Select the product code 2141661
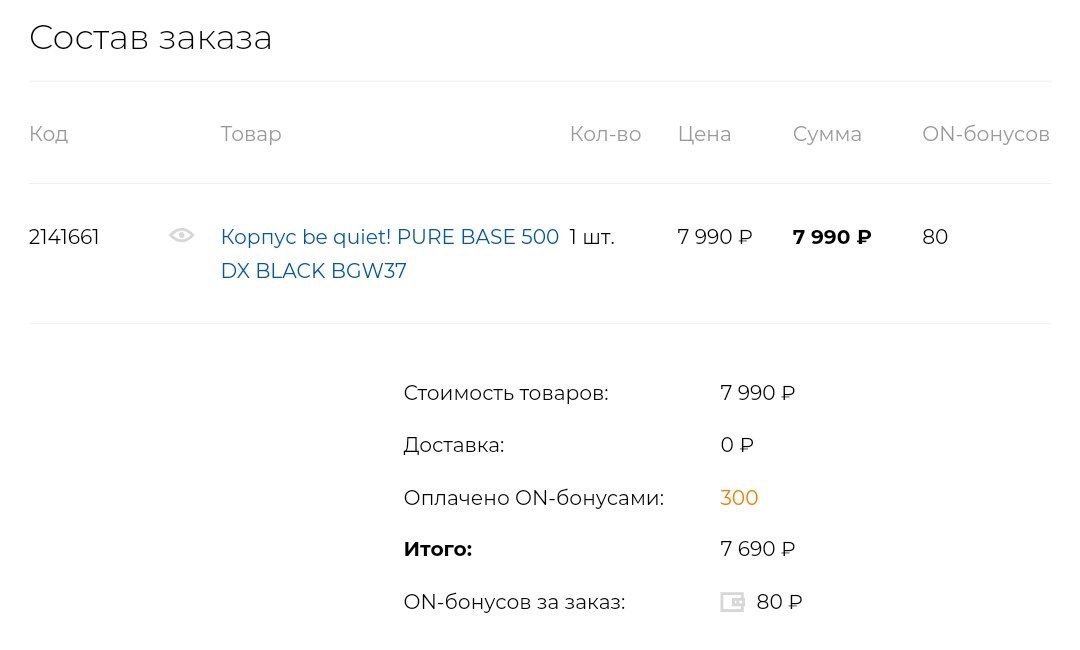 [64, 237]
